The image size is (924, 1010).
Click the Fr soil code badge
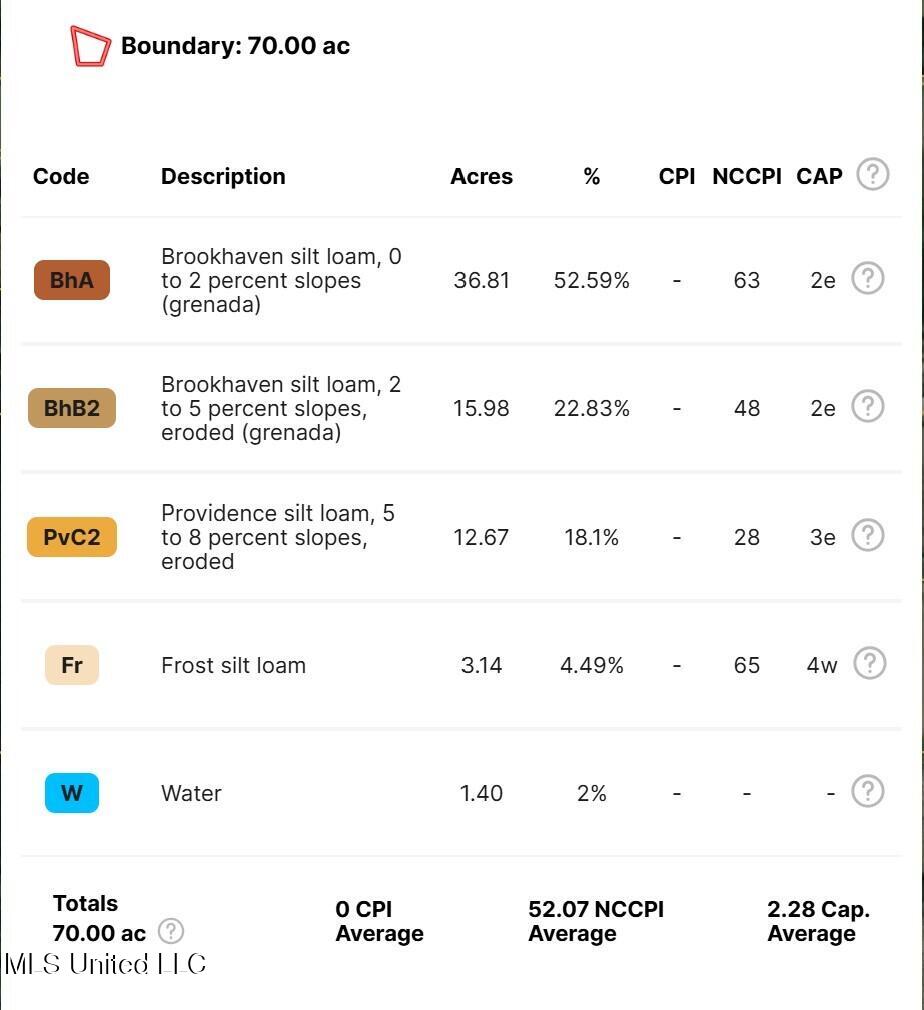tap(72, 665)
